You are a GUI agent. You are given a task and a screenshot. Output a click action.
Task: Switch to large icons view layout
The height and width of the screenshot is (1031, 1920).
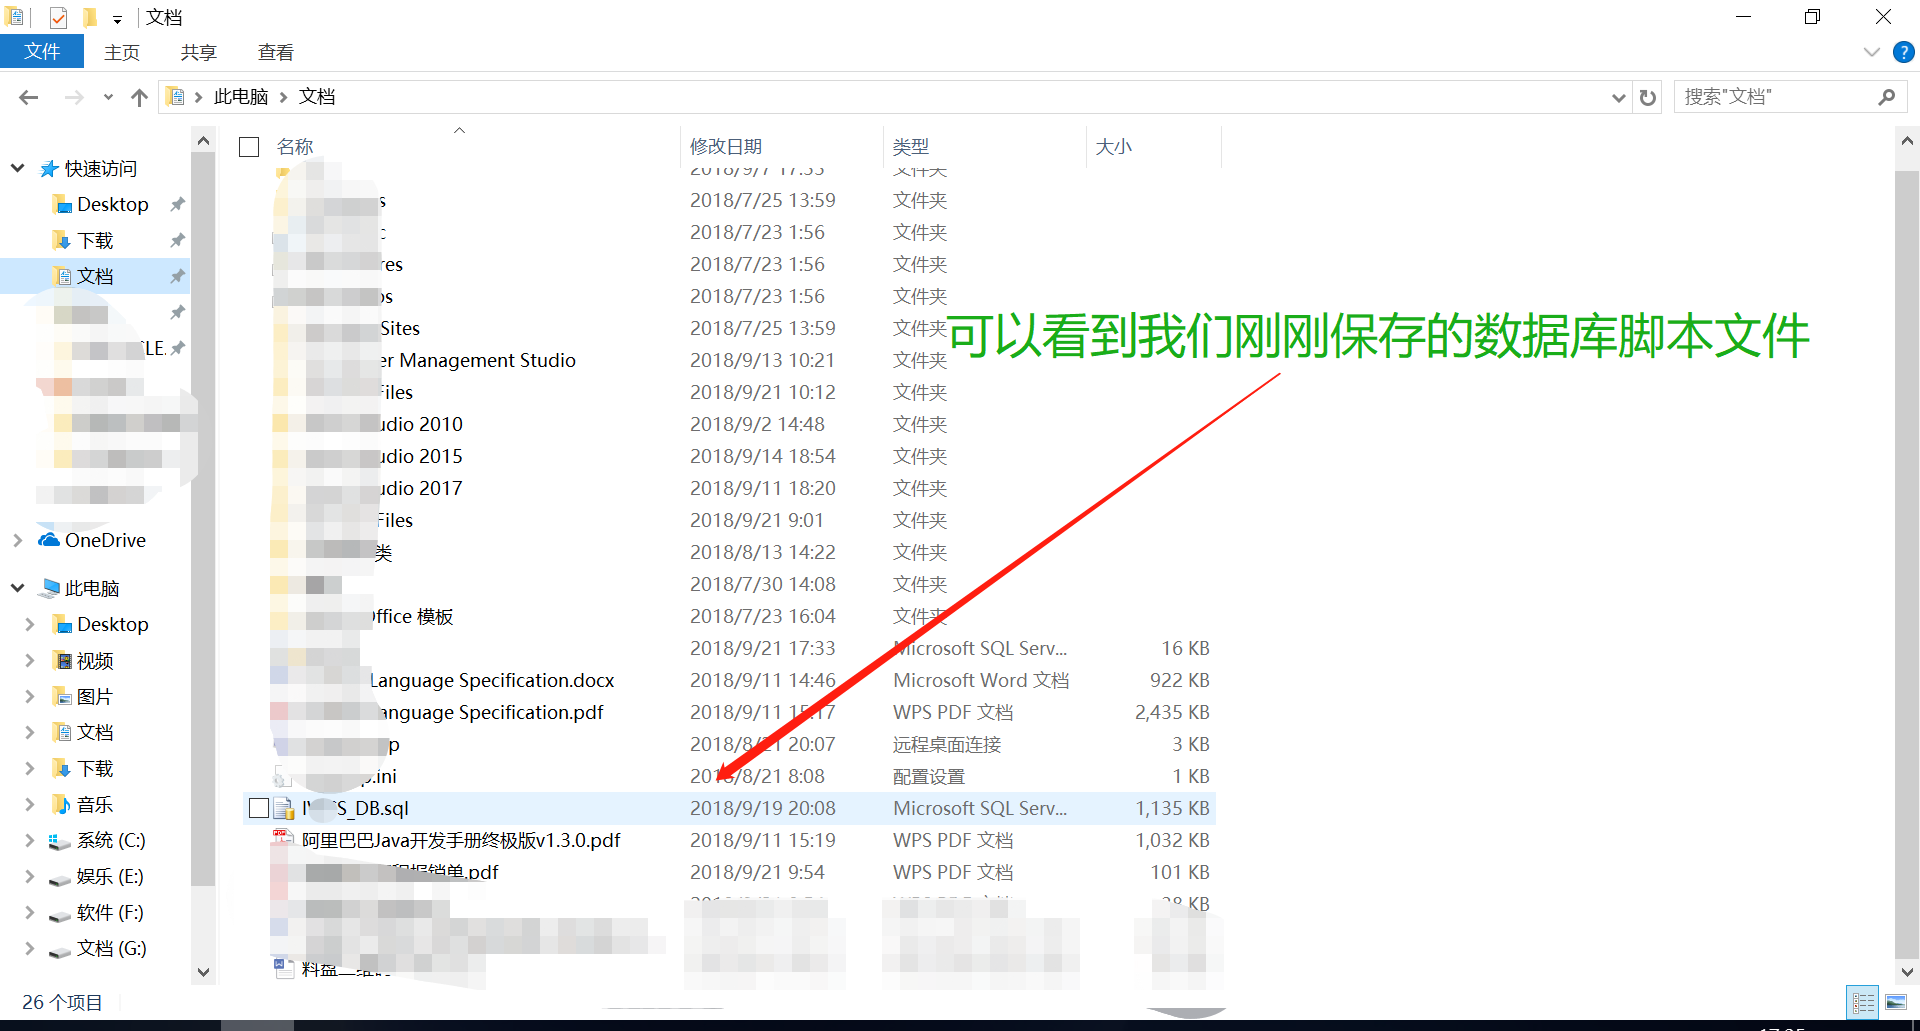click(1895, 1002)
